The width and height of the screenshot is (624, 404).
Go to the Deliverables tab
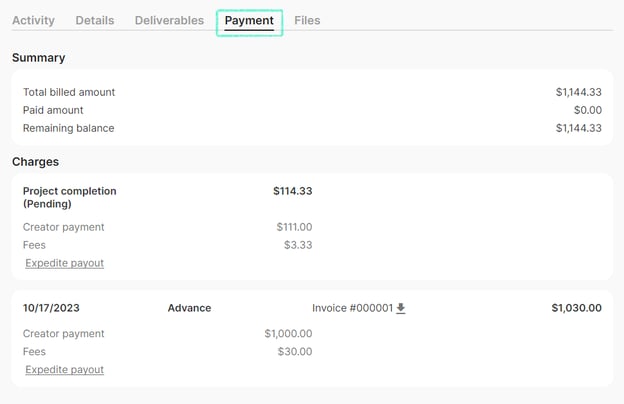click(x=169, y=20)
